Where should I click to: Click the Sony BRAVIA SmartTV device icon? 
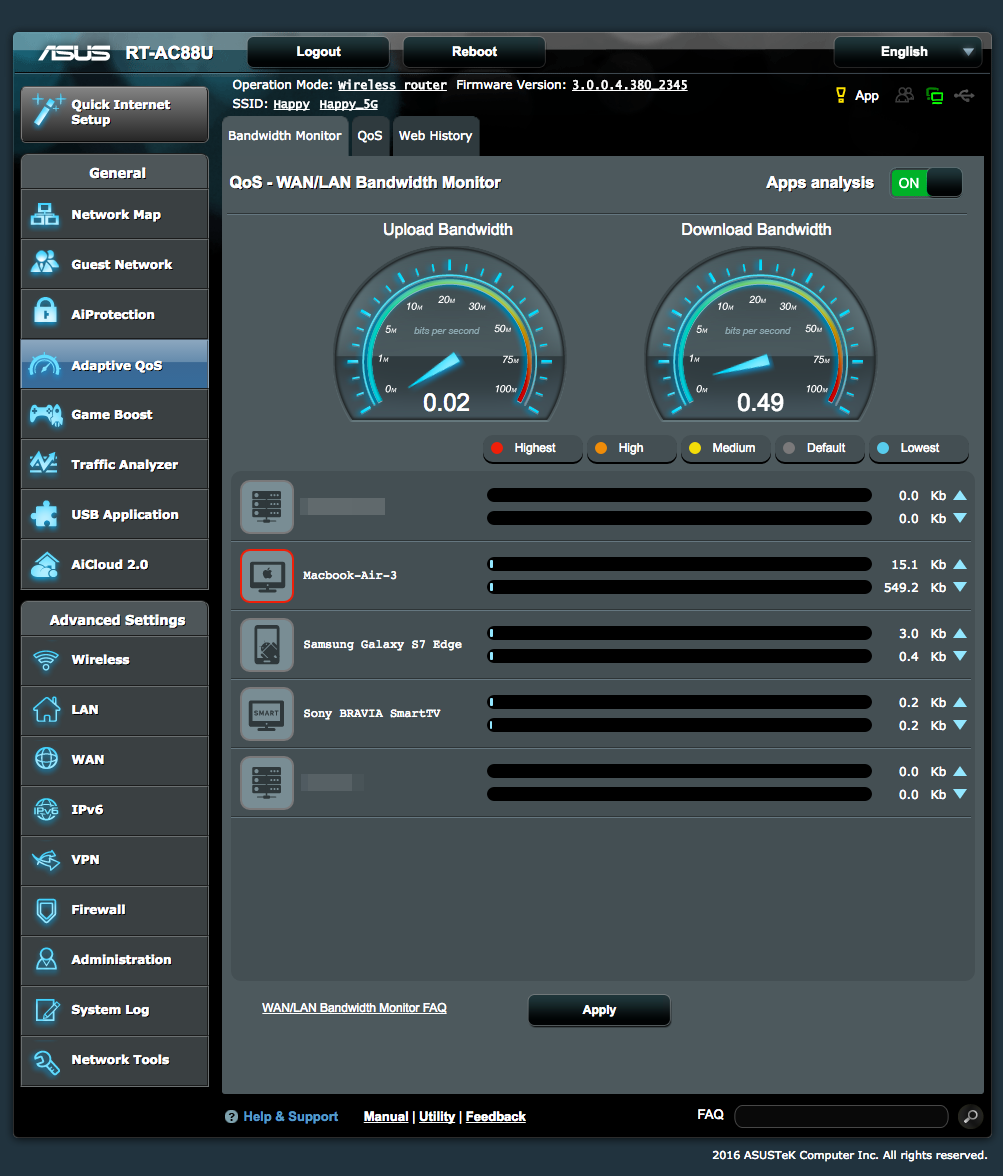267,714
